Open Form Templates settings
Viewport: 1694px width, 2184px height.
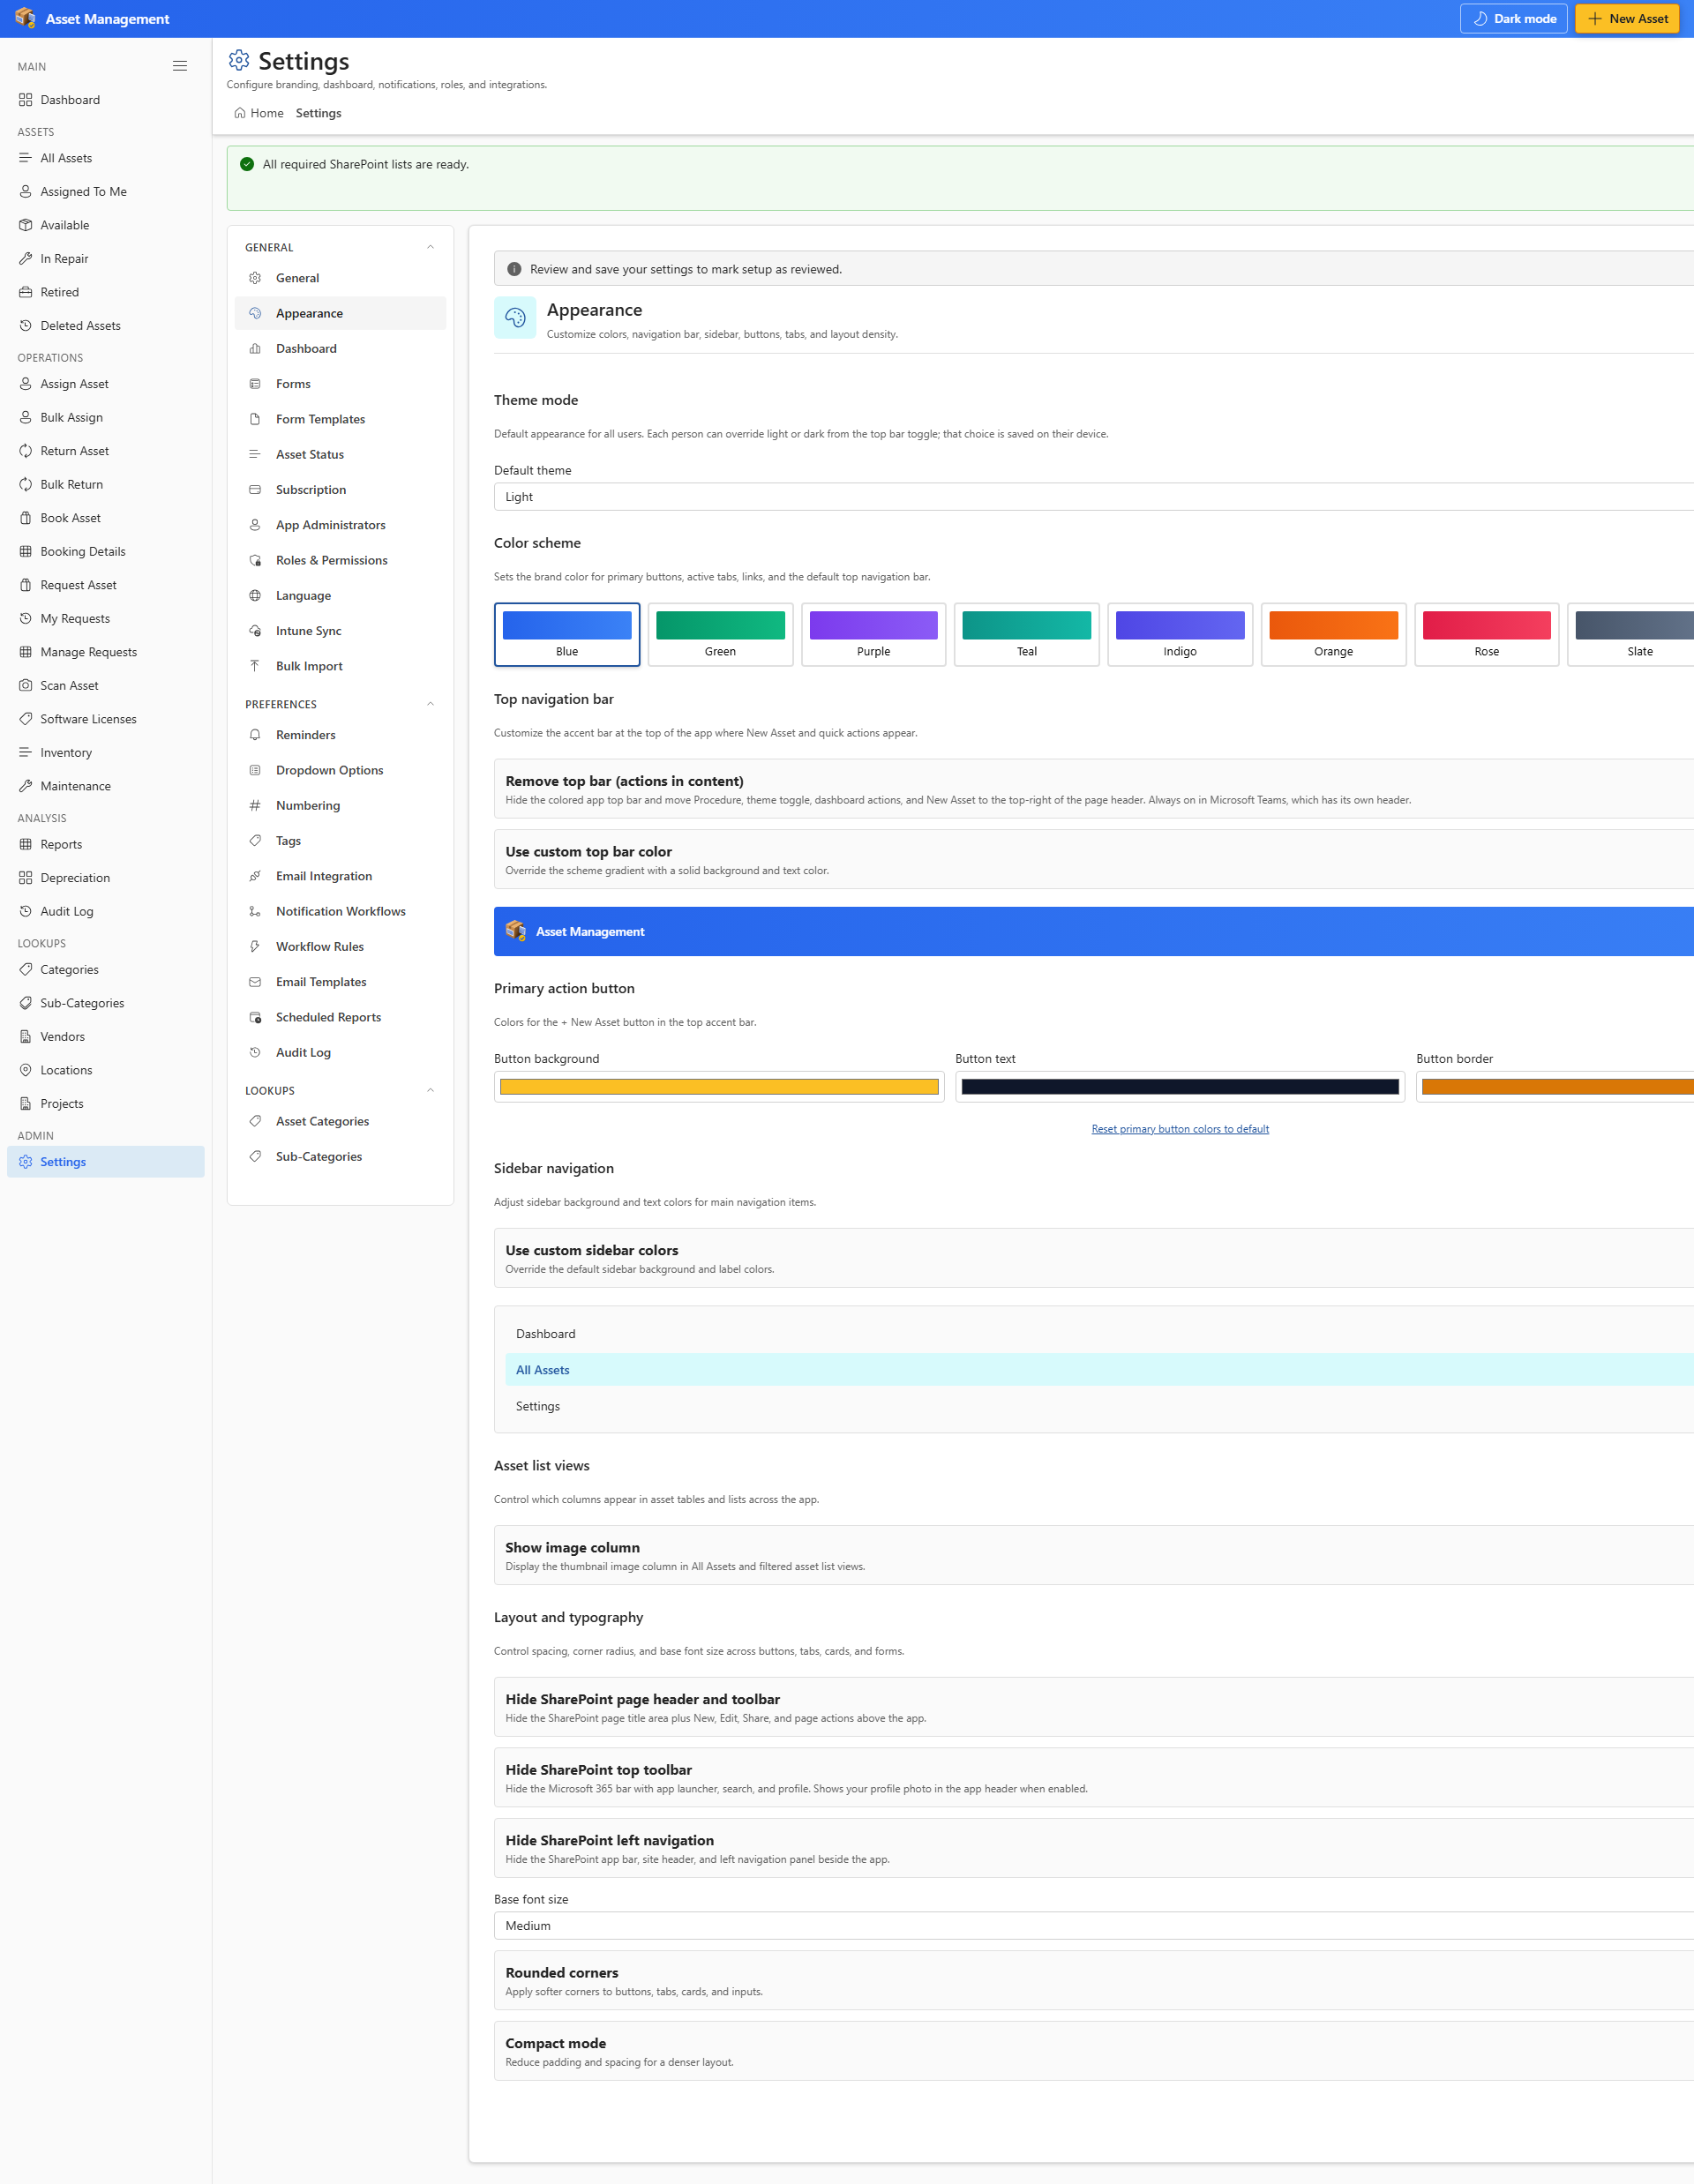click(340, 419)
